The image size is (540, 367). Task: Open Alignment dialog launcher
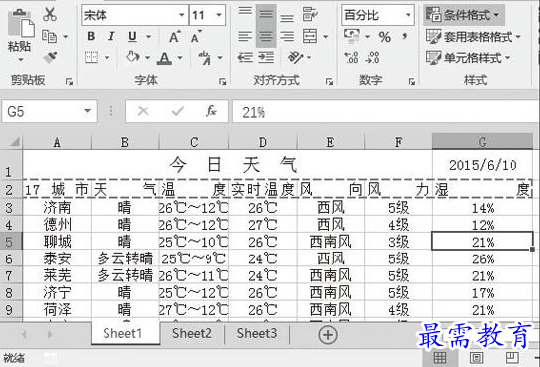330,82
